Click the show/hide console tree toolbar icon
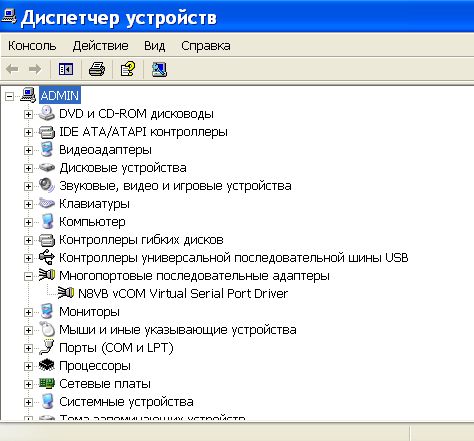This screenshot has height=441, width=474. (66, 69)
